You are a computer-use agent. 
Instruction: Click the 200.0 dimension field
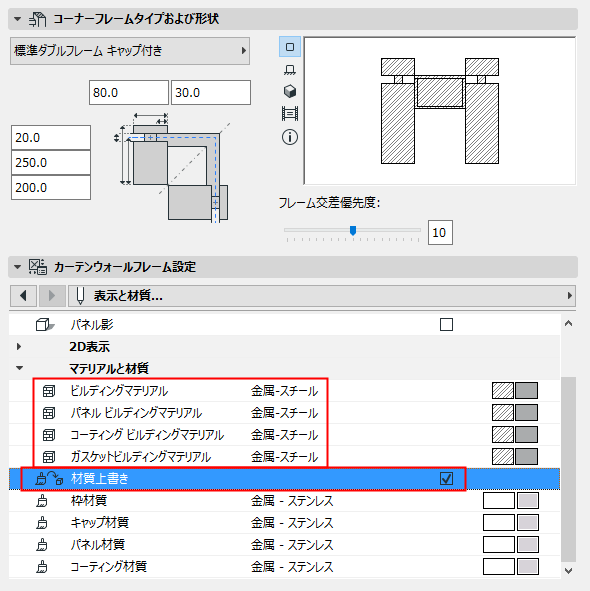(x=51, y=187)
